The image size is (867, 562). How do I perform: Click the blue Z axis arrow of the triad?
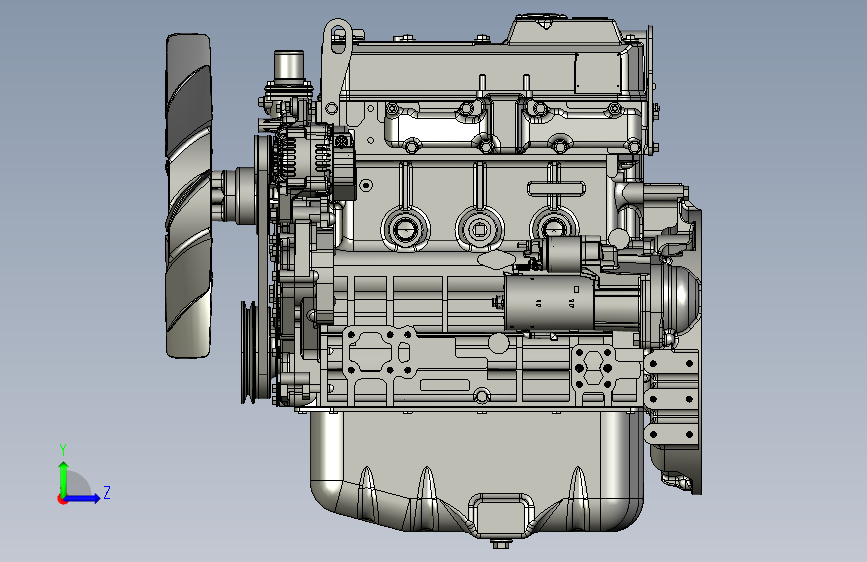pos(82,498)
